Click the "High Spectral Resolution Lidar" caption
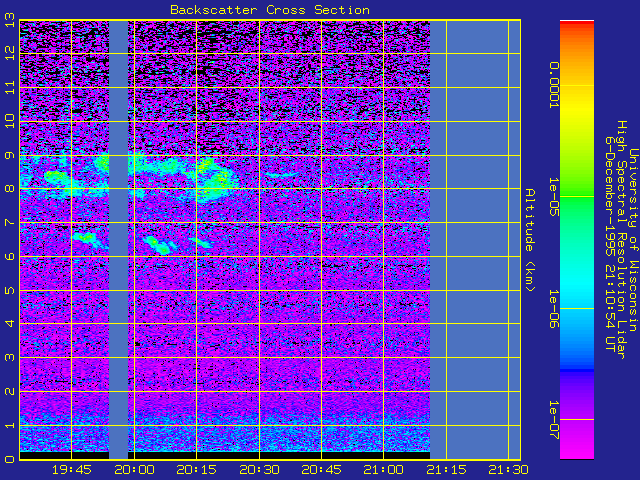This screenshot has width=640, height=480. pos(621,240)
